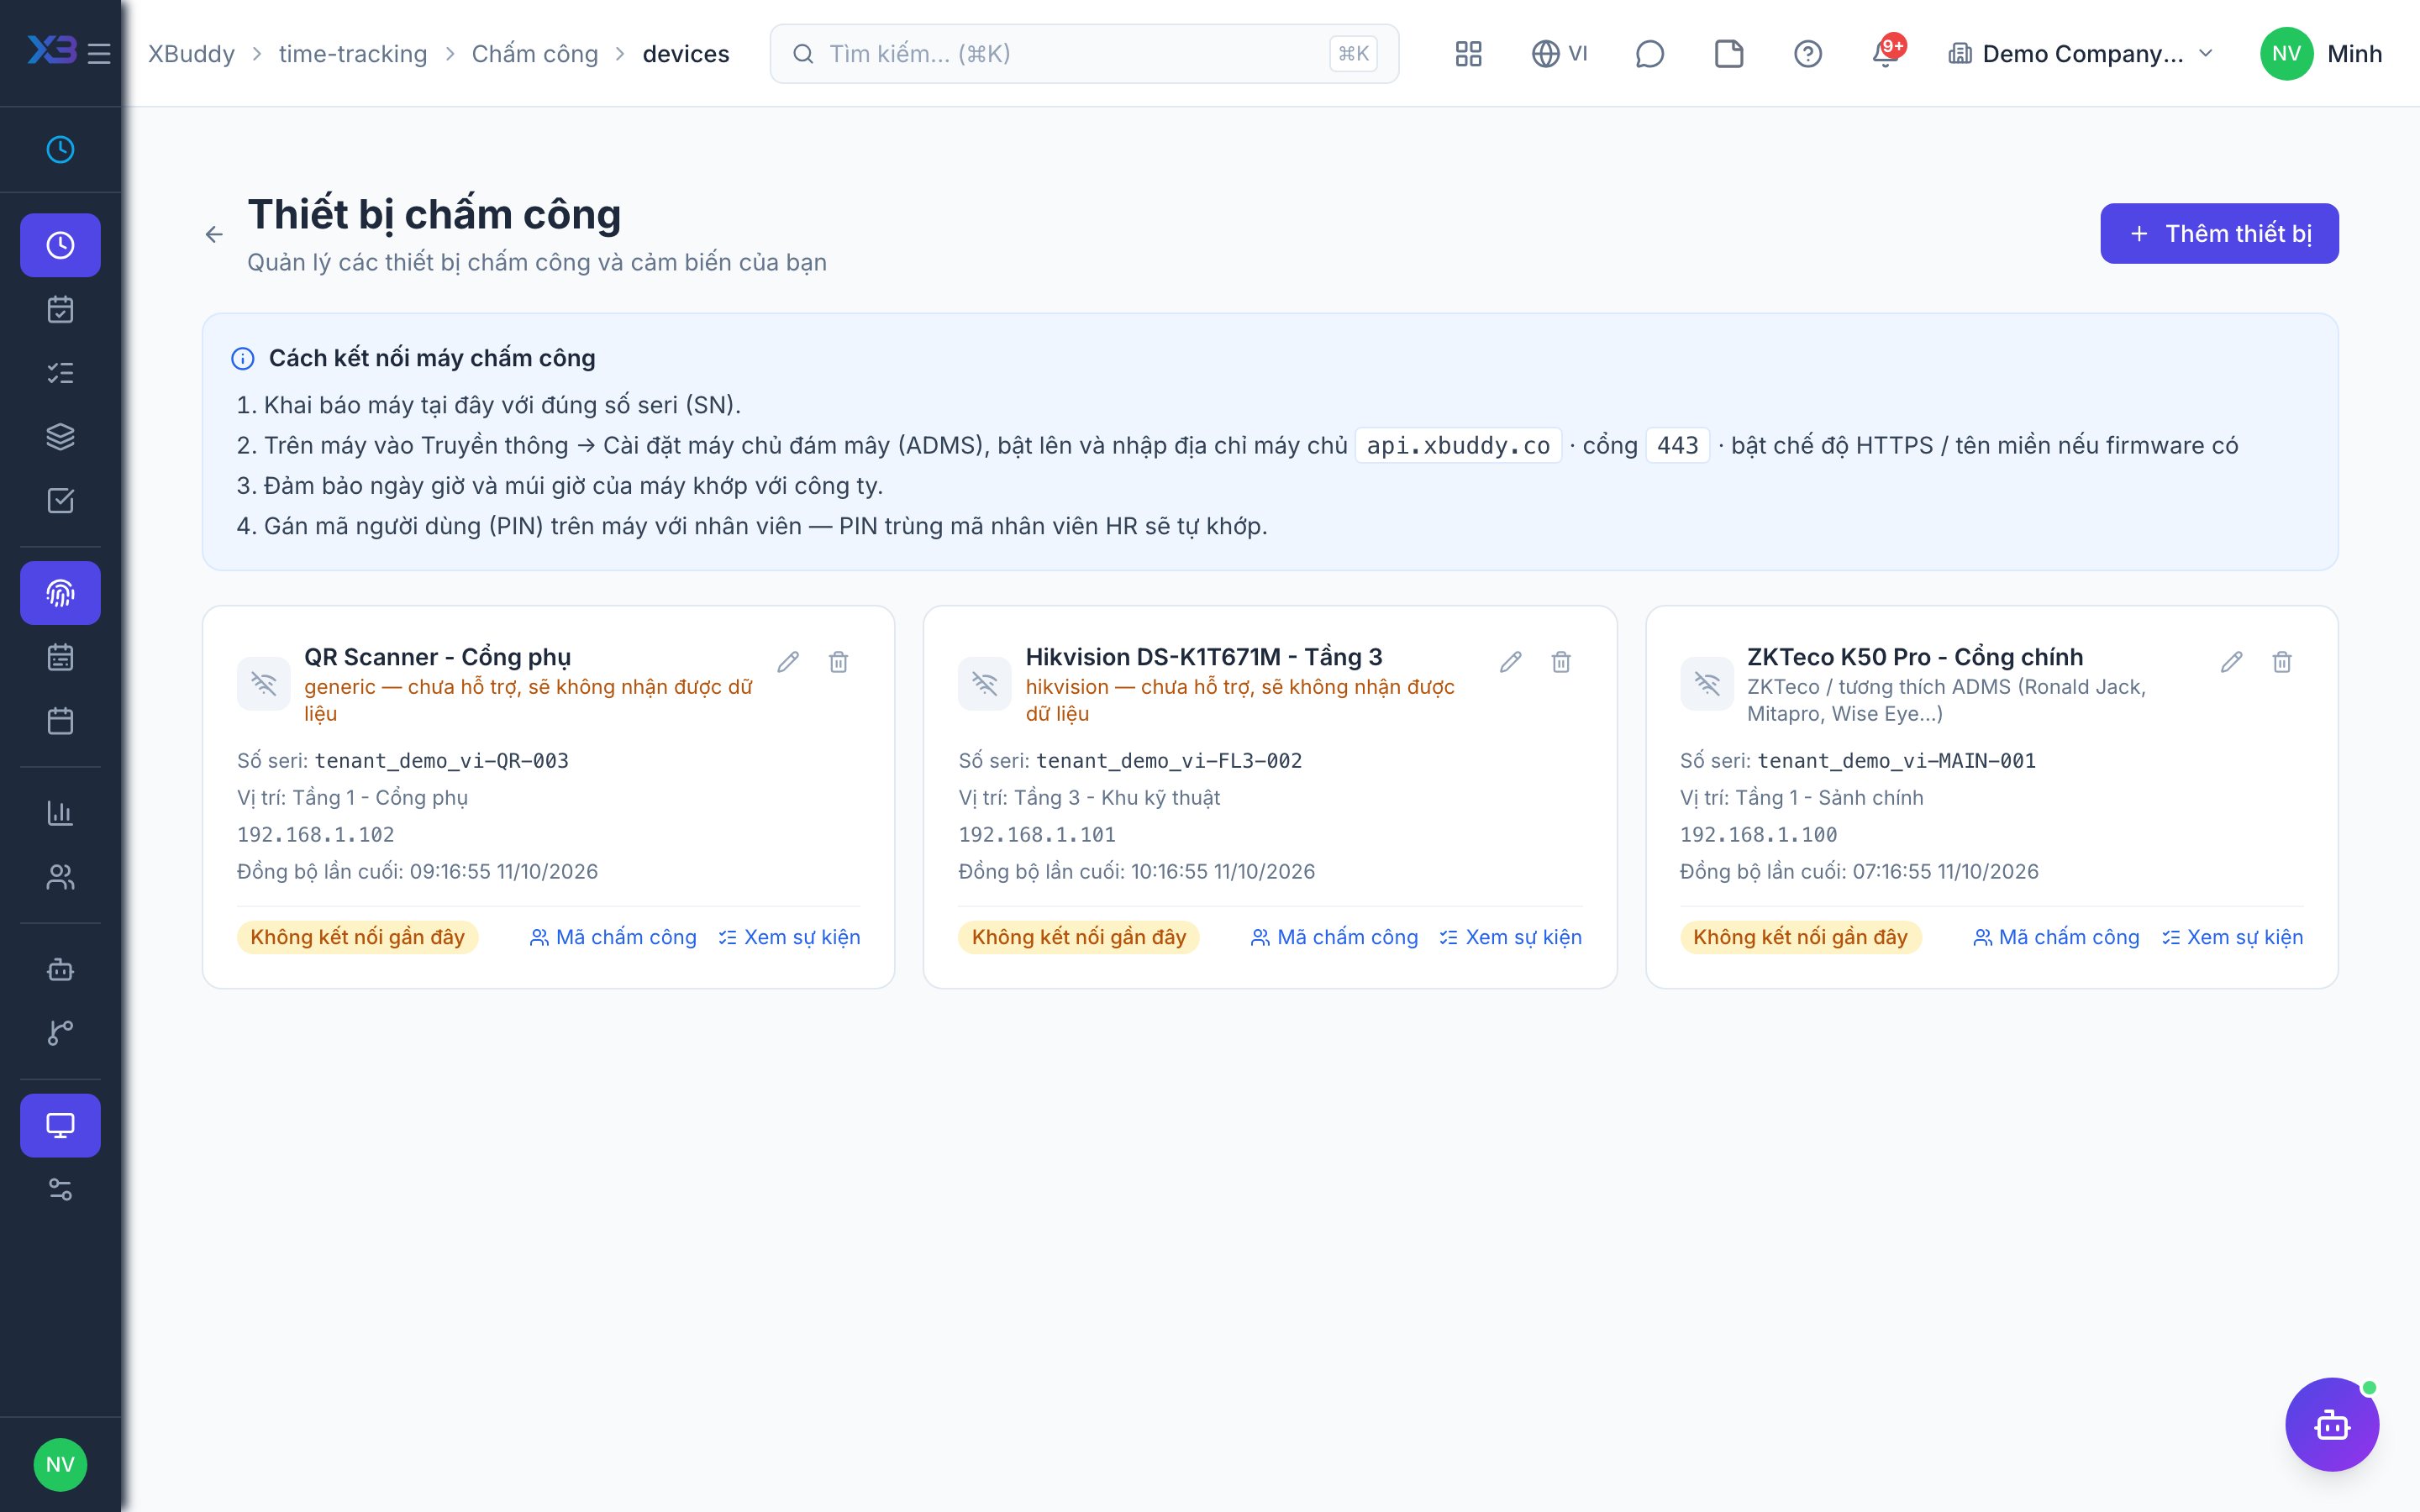2420x1512 pixels.
Task: Open the users group icon in sidebar
Action: pos(60,876)
